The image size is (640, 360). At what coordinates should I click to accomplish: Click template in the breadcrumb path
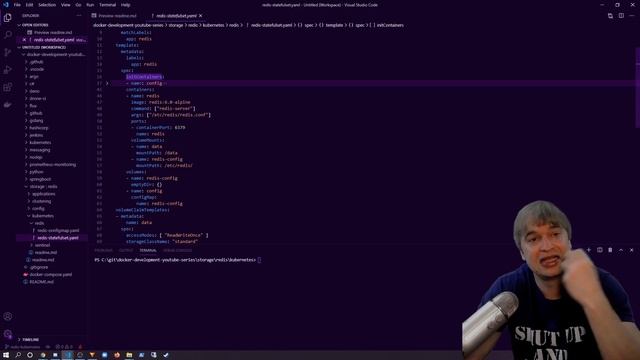click(334, 25)
